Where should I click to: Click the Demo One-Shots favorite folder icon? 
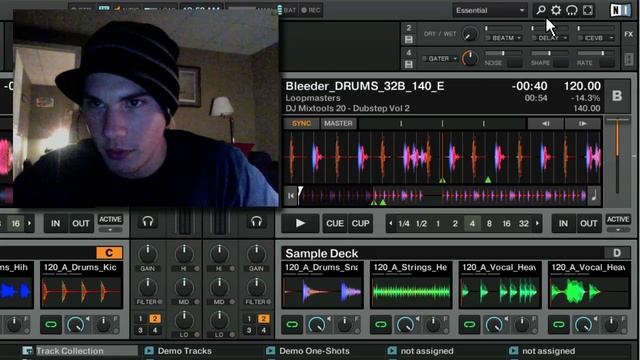(270, 351)
